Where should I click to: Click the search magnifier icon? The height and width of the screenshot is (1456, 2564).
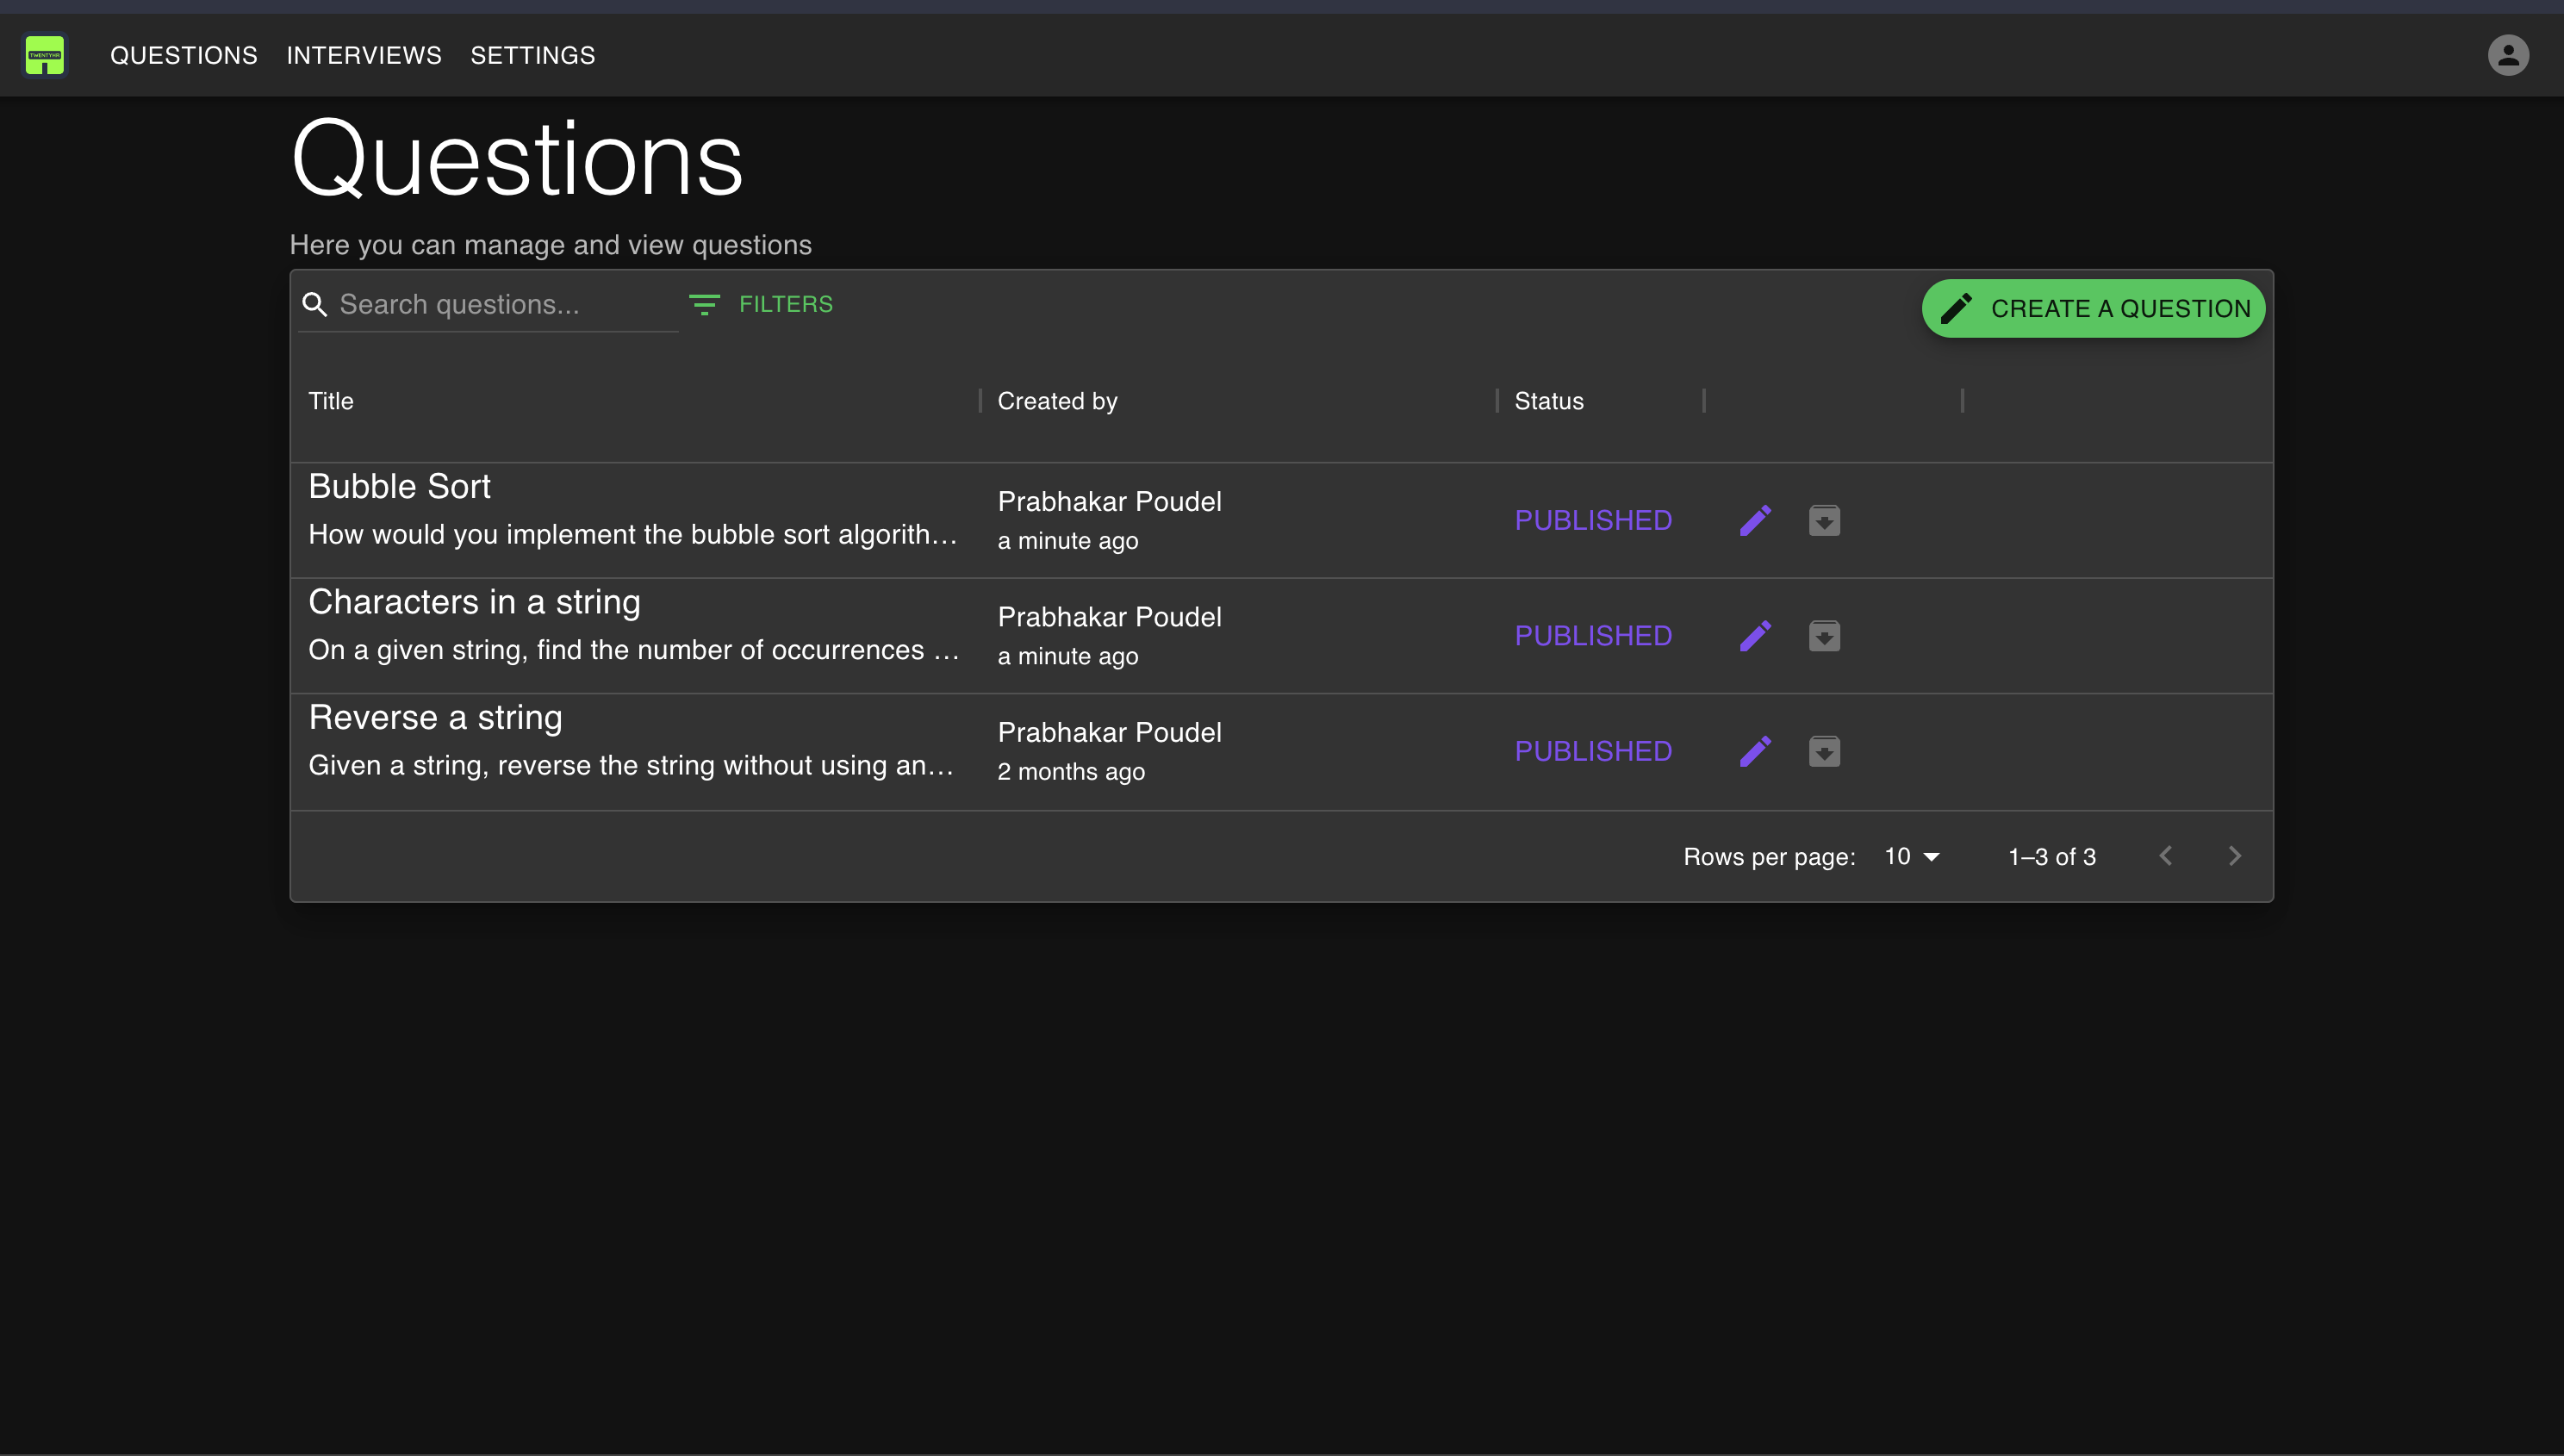pos(315,304)
